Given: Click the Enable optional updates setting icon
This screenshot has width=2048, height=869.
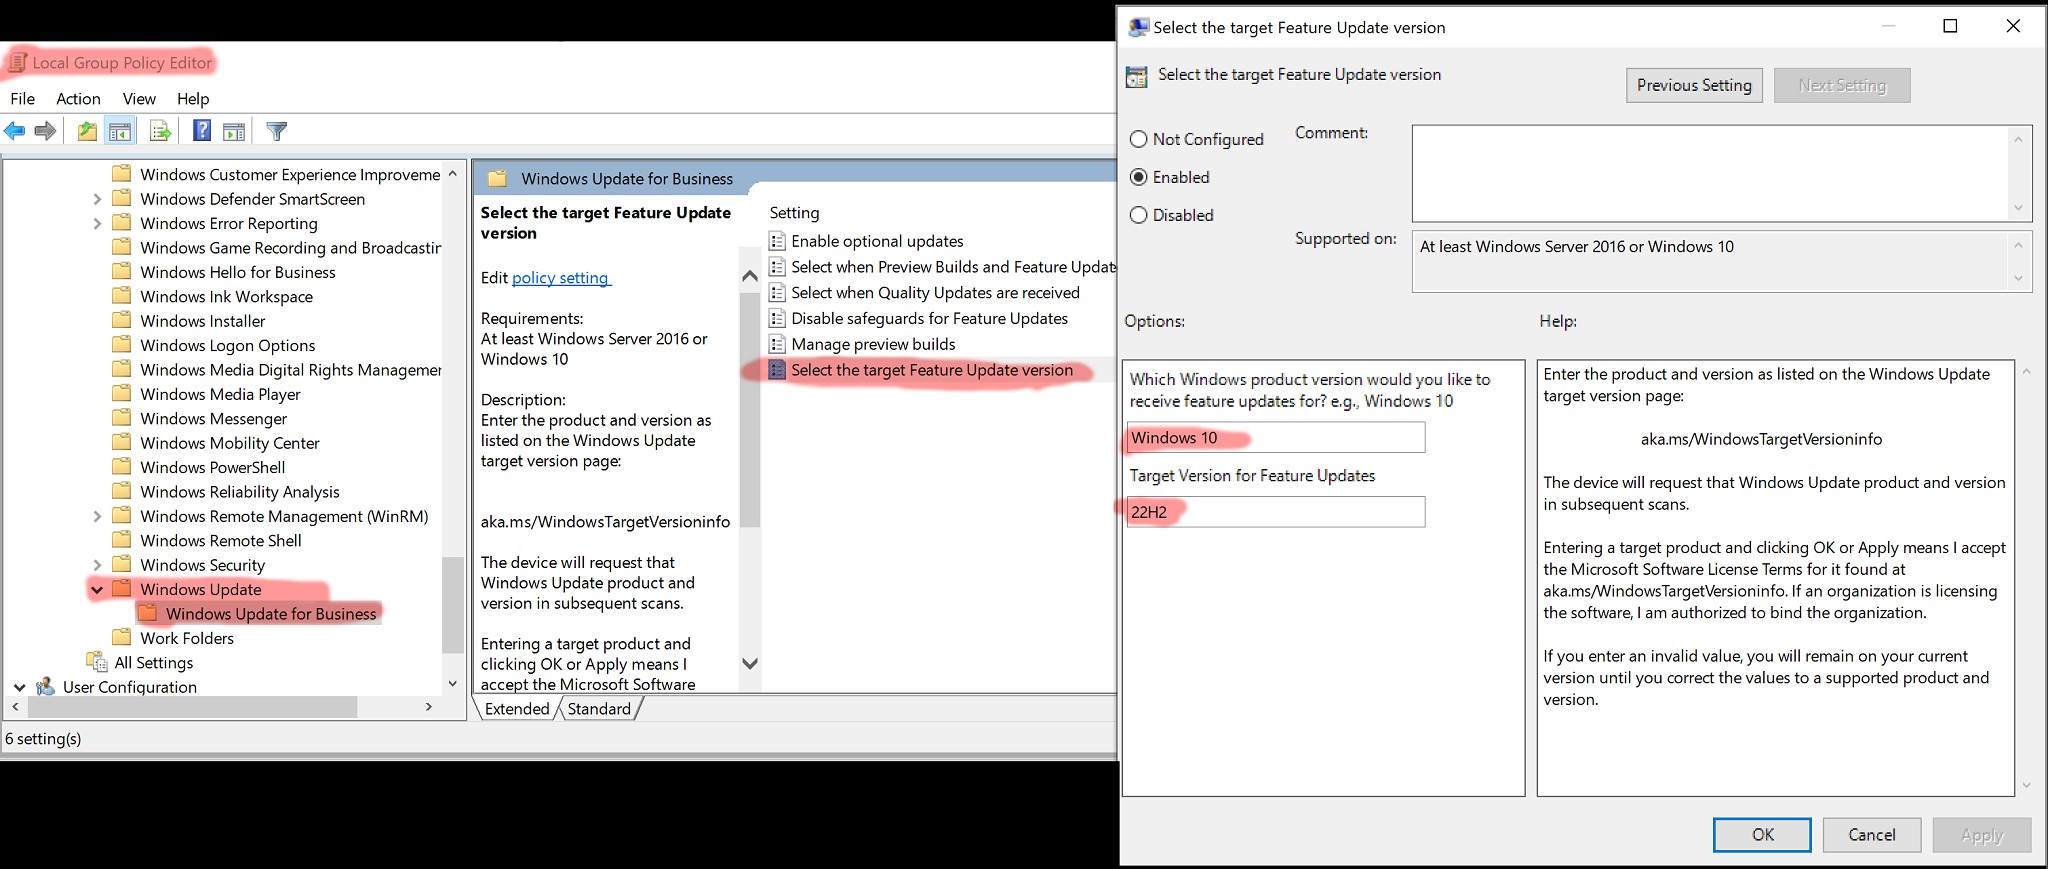Looking at the screenshot, I should 777,241.
